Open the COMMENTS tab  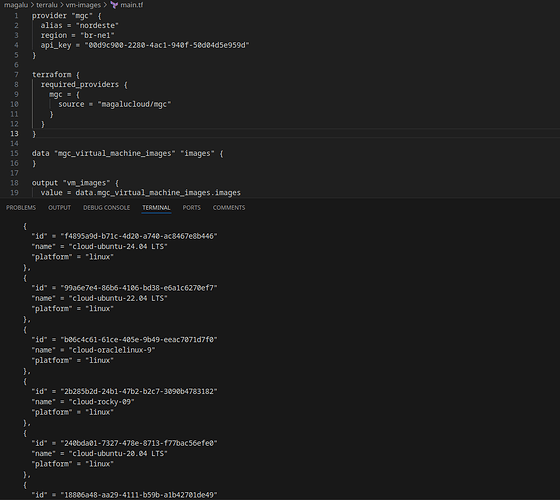click(229, 208)
